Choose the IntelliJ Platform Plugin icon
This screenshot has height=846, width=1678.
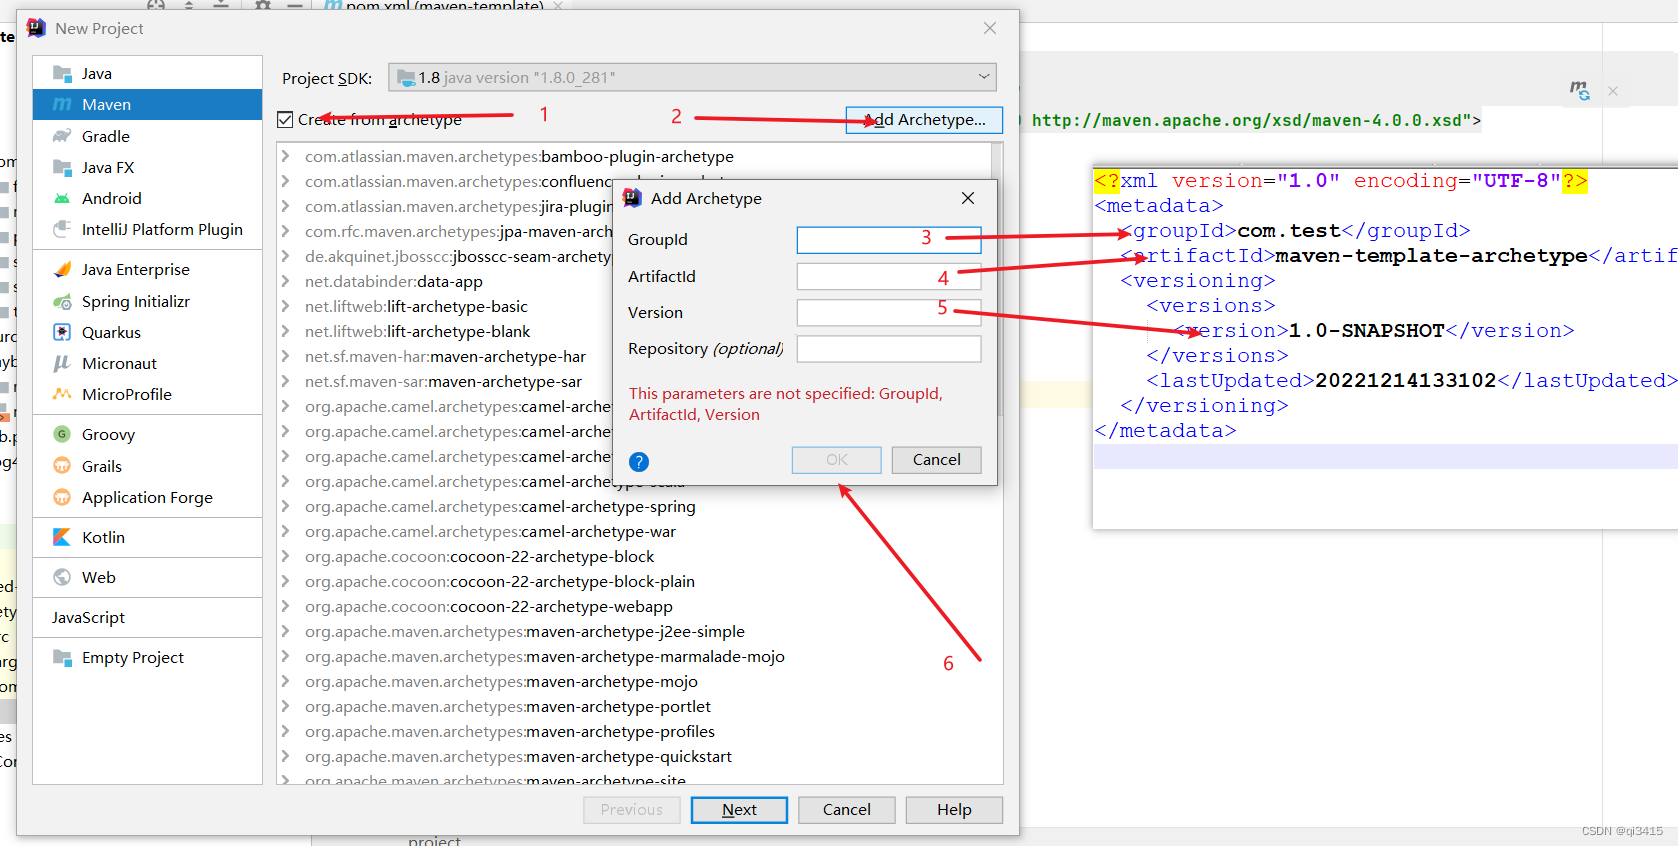click(62, 229)
